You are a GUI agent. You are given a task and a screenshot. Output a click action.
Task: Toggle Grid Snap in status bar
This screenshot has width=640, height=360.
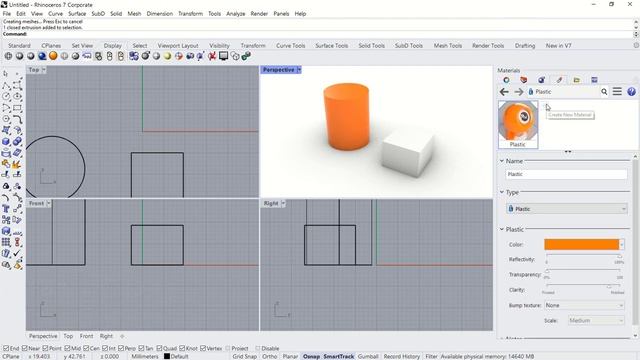pos(245,356)
